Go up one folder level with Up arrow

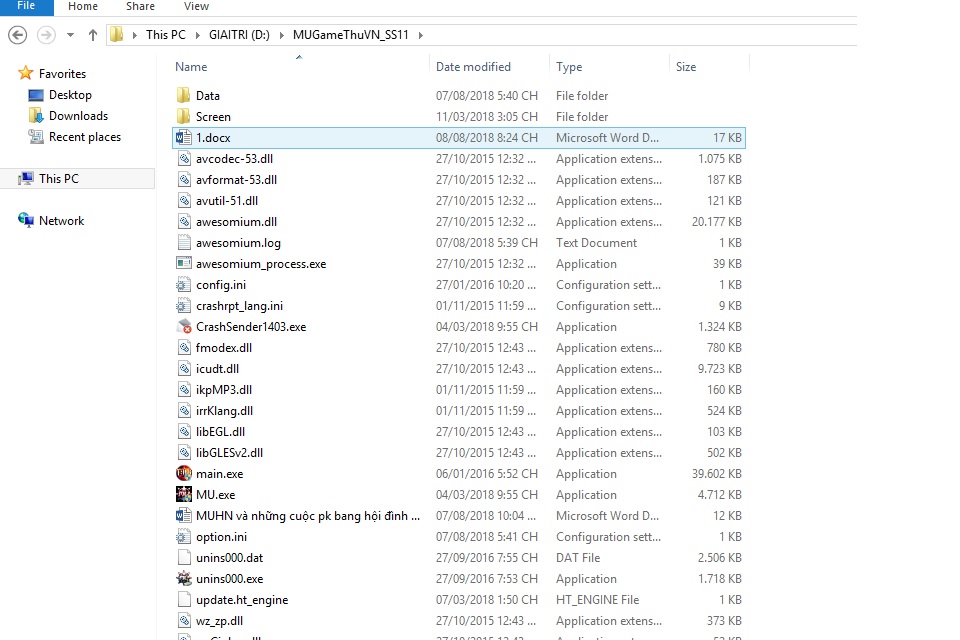(x=93, y=35)
